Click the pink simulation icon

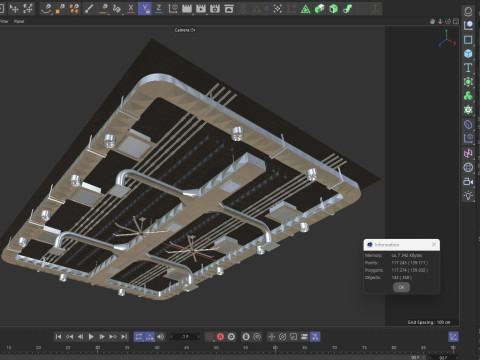(x=468, y=153)
